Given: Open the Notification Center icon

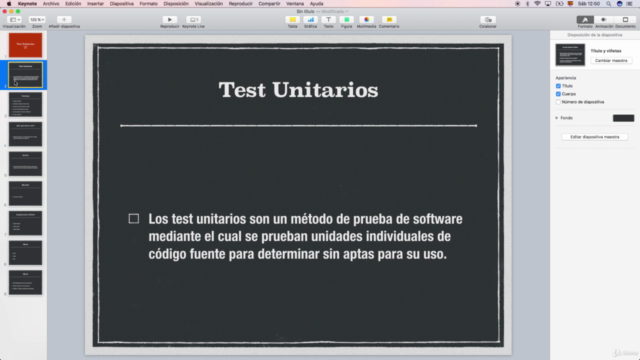Looking at the screenshot, I should (629, 4).
